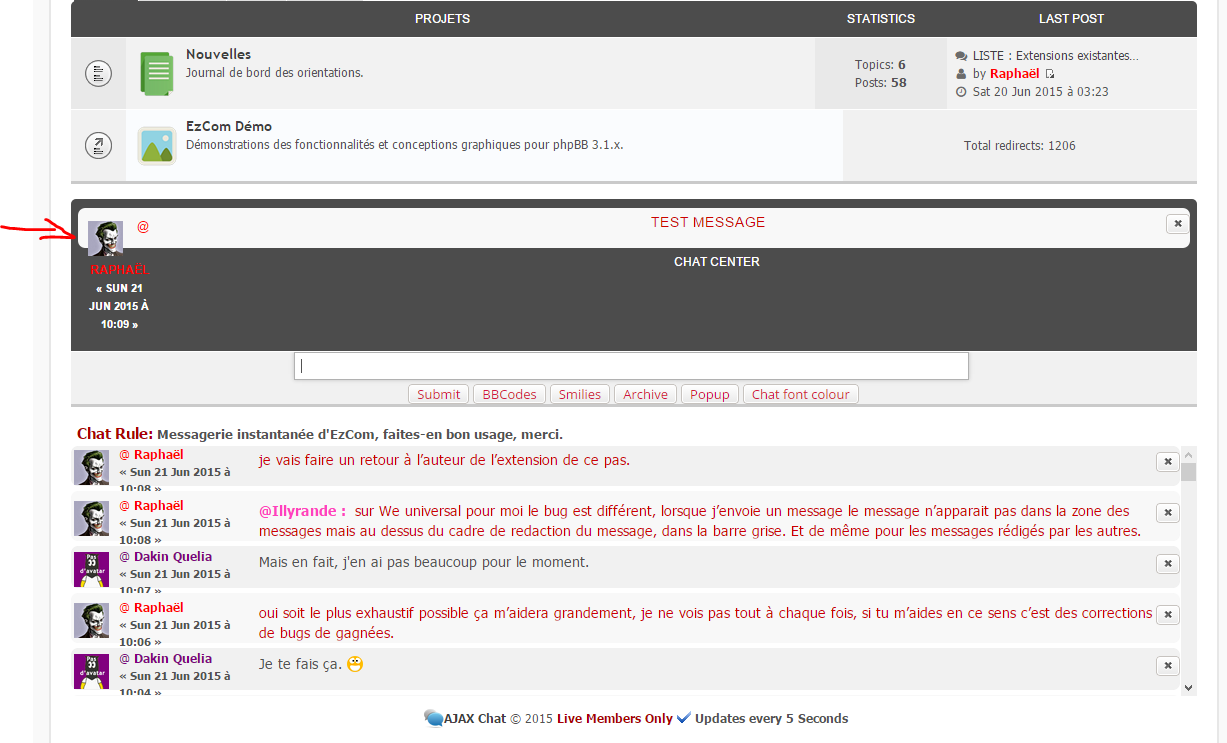Delete the TEST MESSAGE with its X button
The width and height of the screenshot is (1227, 743).
pyautogui.click(x=1177, y=224)
